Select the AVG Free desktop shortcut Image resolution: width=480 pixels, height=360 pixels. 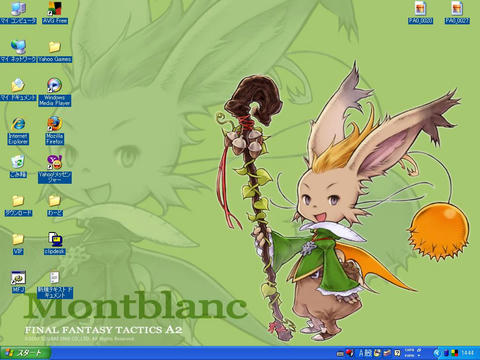[x=55, y=13]
